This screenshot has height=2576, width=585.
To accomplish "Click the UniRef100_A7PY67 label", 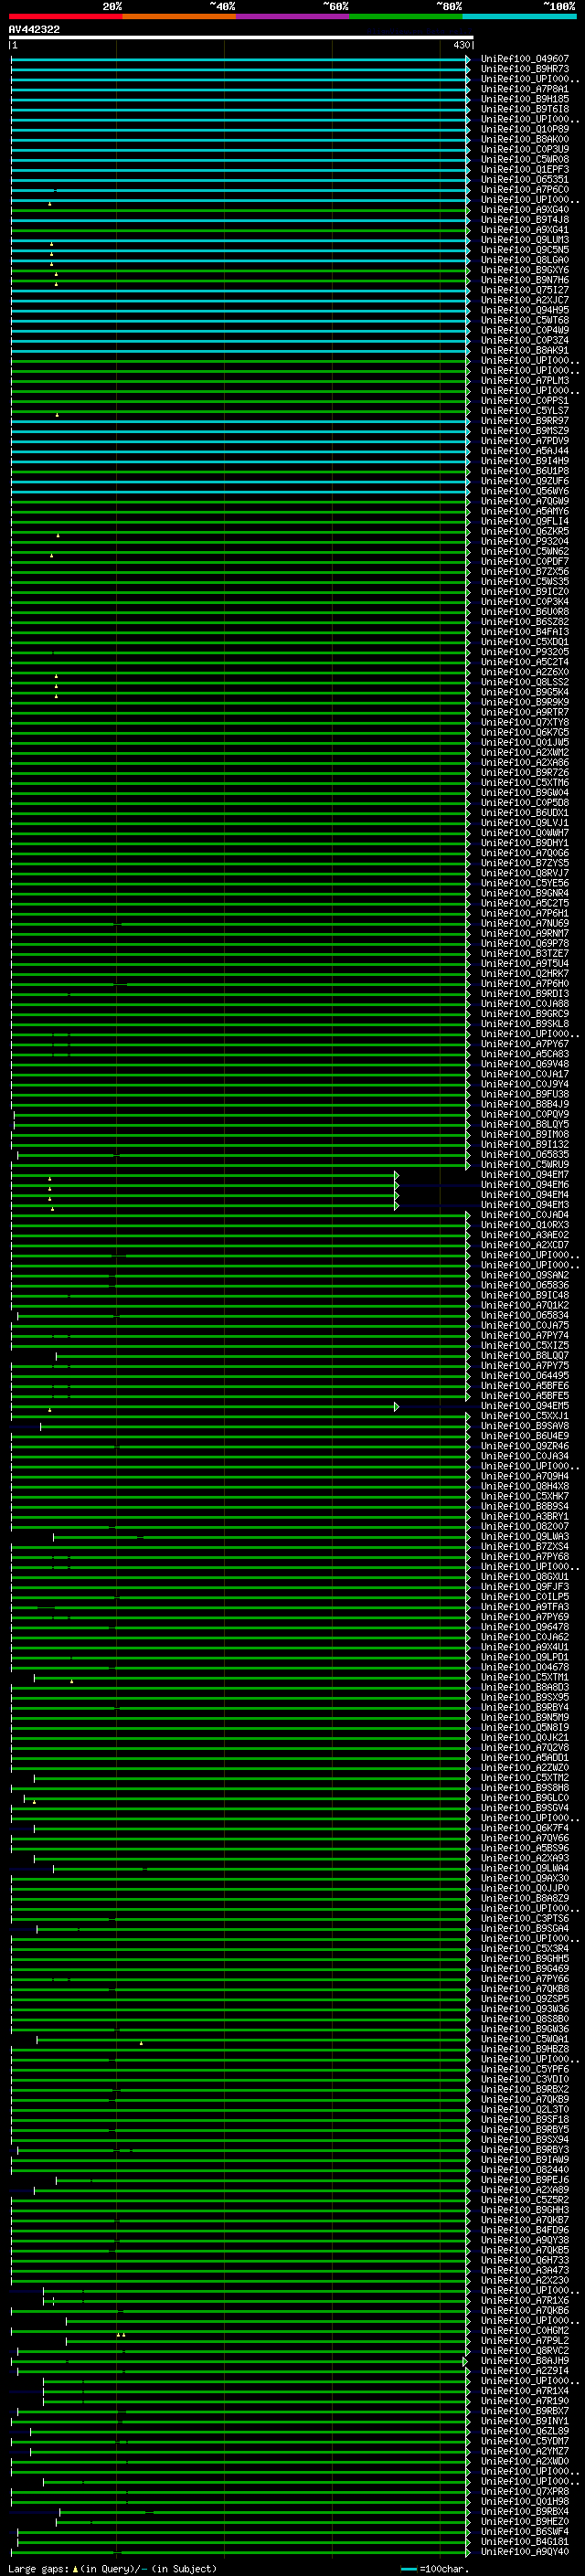I will (x=525, y=1044).
